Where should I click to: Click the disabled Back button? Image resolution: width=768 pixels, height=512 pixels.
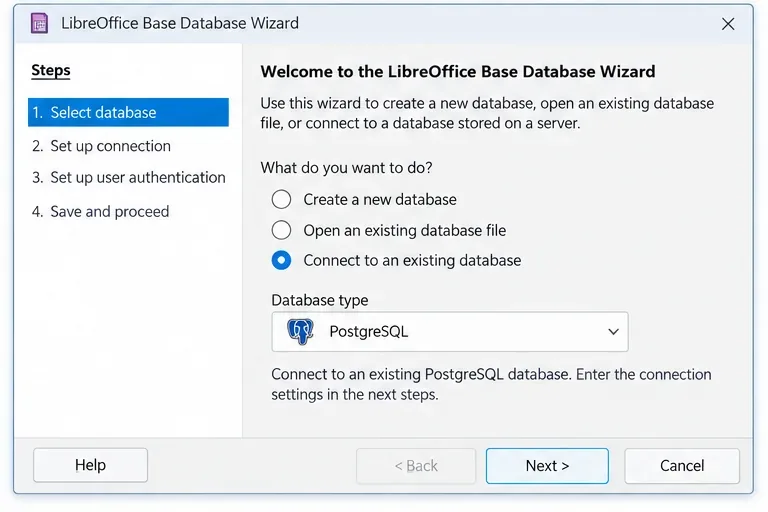click(x=416, y=465)
